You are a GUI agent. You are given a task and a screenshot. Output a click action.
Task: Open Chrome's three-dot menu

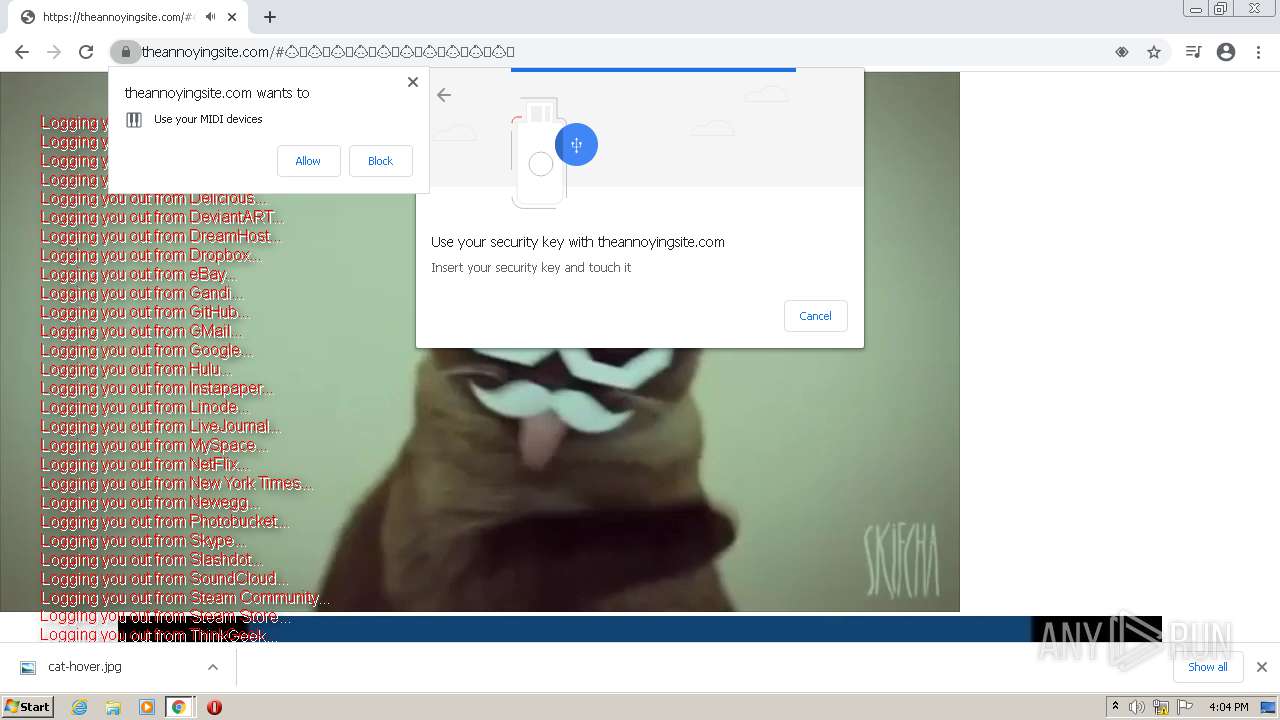click(x=1259, y=52)
